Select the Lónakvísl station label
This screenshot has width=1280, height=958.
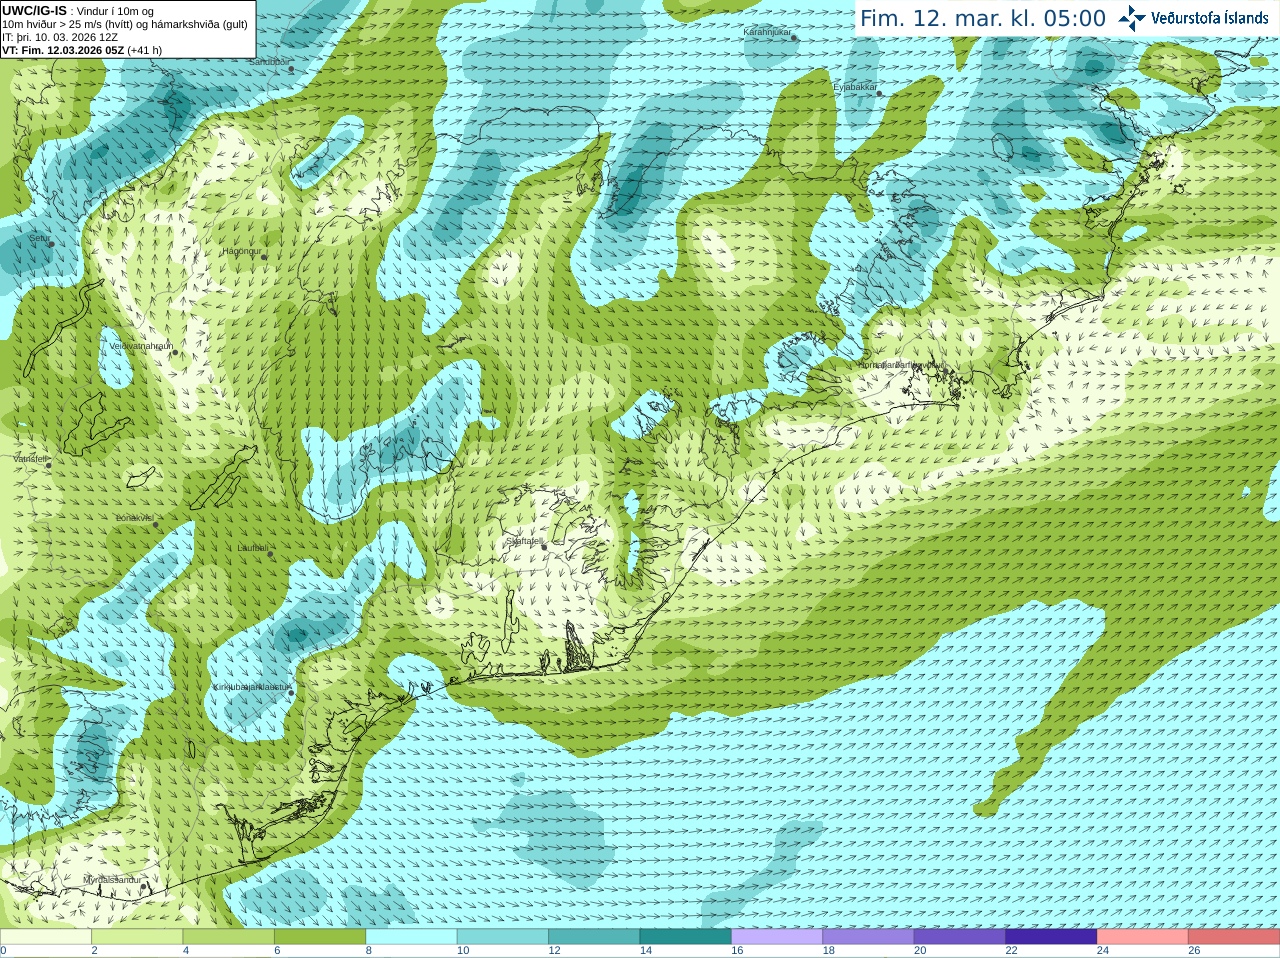click(135, 518)
